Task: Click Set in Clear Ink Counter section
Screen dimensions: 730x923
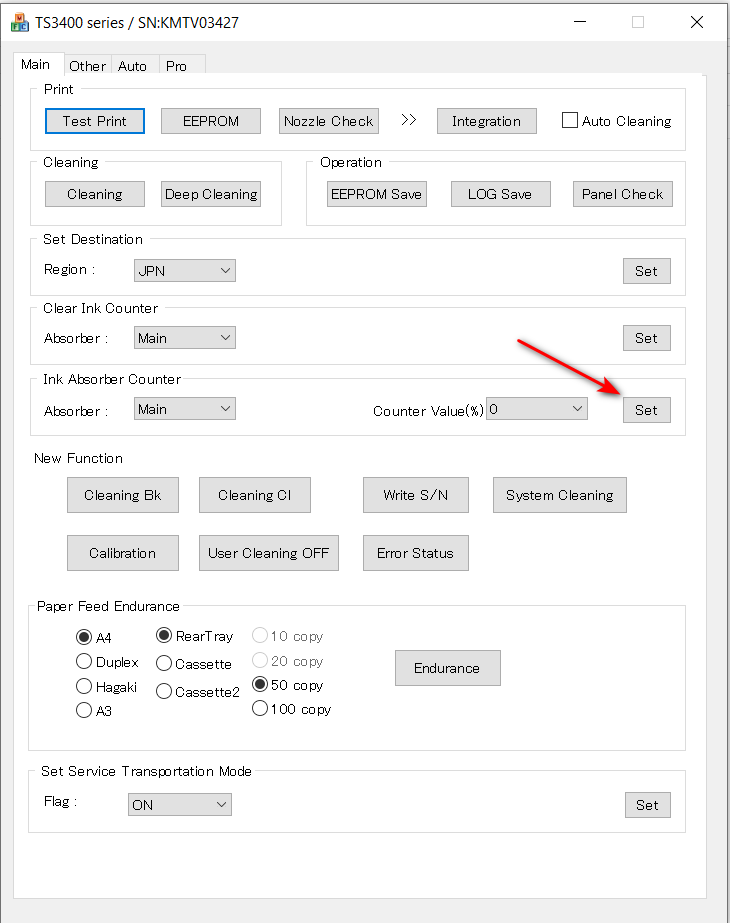Action: 647,338
